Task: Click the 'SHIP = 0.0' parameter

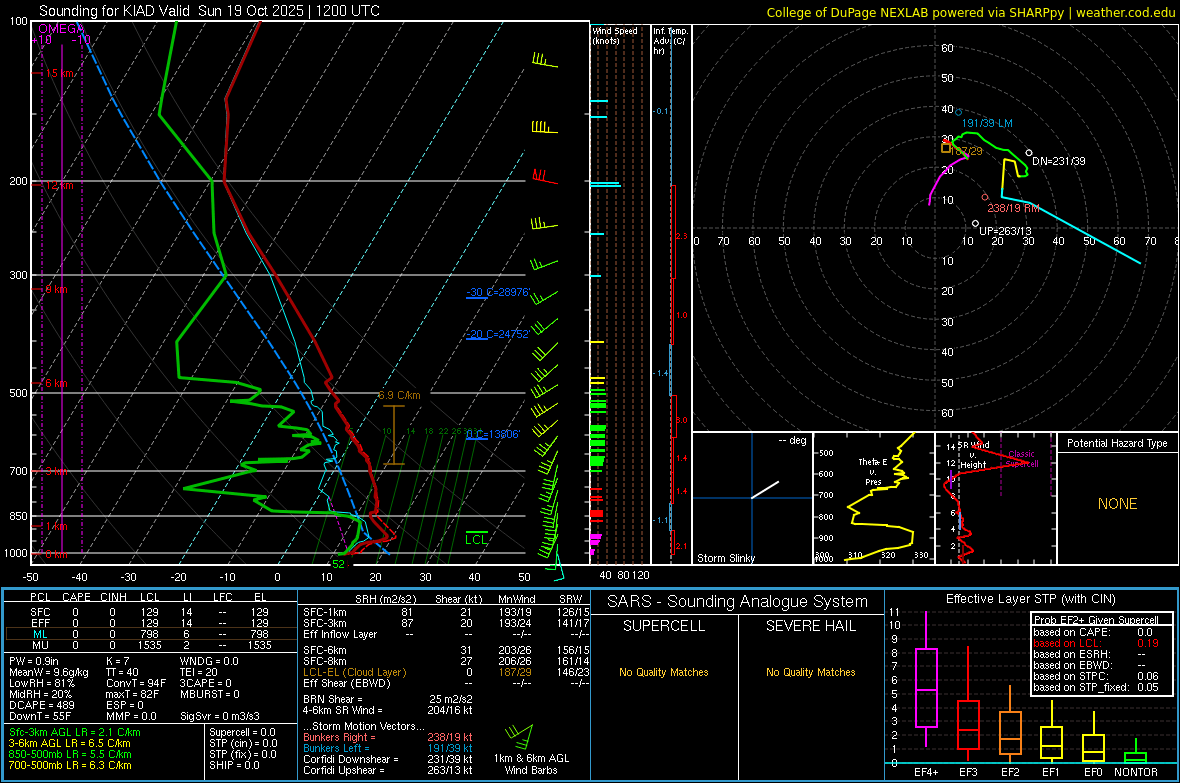Action: tap(234, 765)
